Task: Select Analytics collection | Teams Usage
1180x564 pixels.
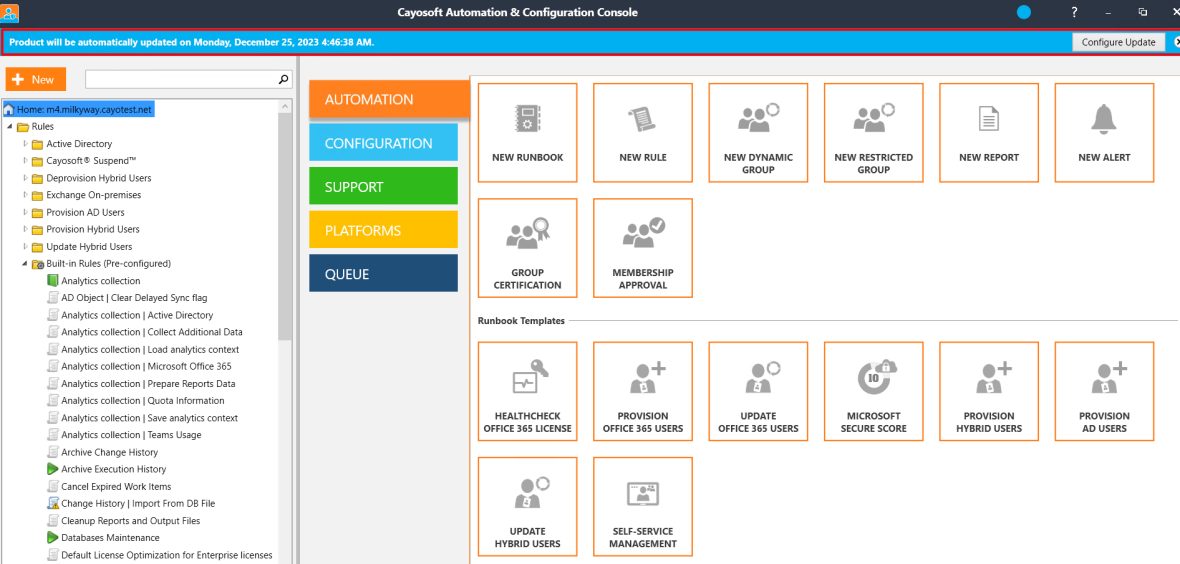Action: (131, 435)
